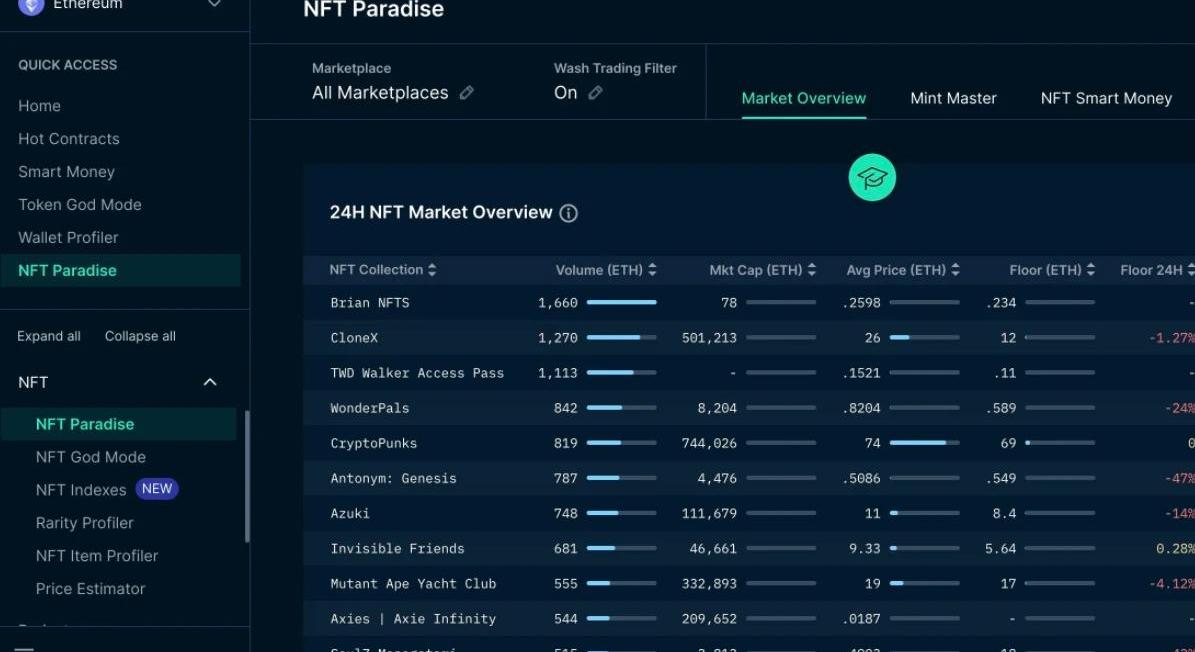1195x652 pixels.
Task: Click CloneX Floor 24H change -1.27%
Action: click(x=1171, y=337)
